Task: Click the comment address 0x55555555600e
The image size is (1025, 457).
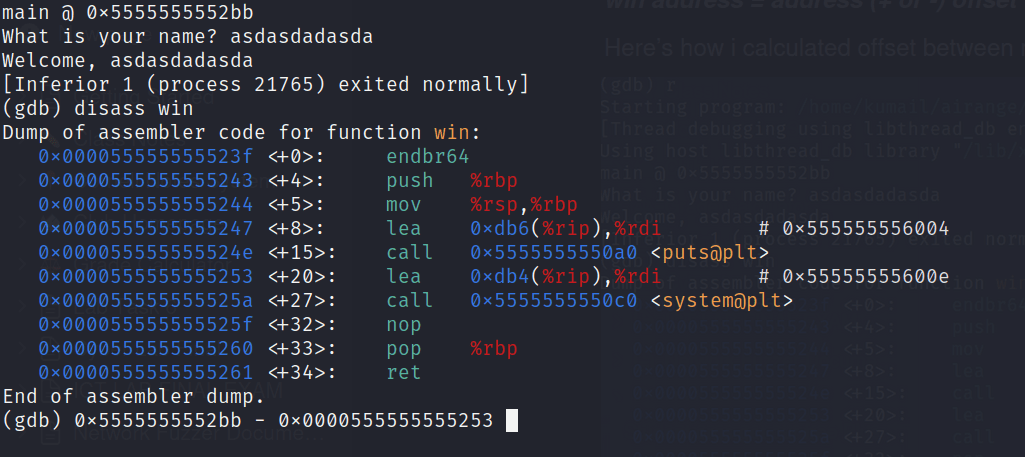Action: point(865,276)
